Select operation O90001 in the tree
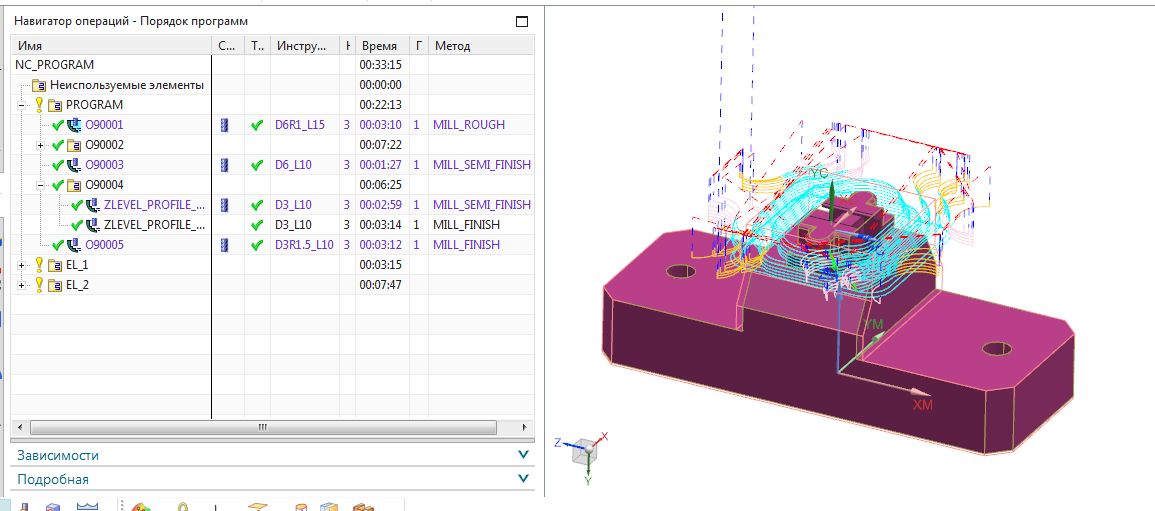The width and height of the screenshot is (1155, 511). coord(104,124)
